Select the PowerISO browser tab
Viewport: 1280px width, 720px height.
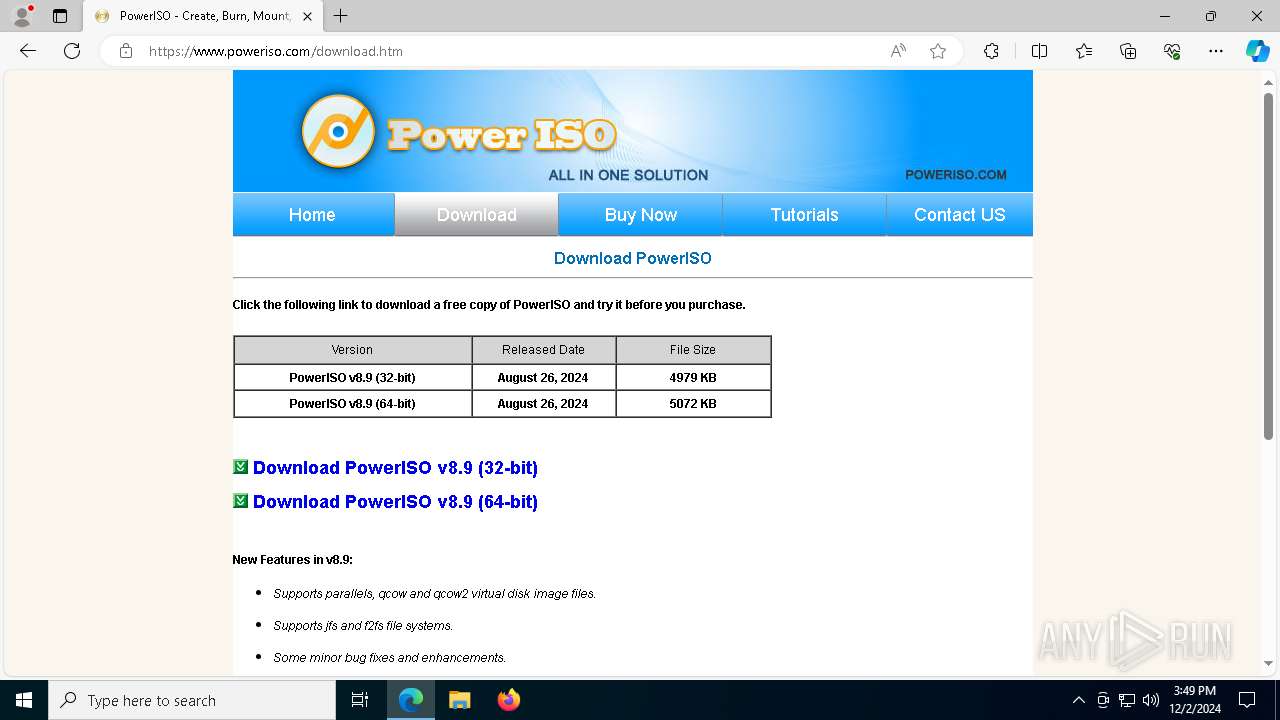pos(202,16)
